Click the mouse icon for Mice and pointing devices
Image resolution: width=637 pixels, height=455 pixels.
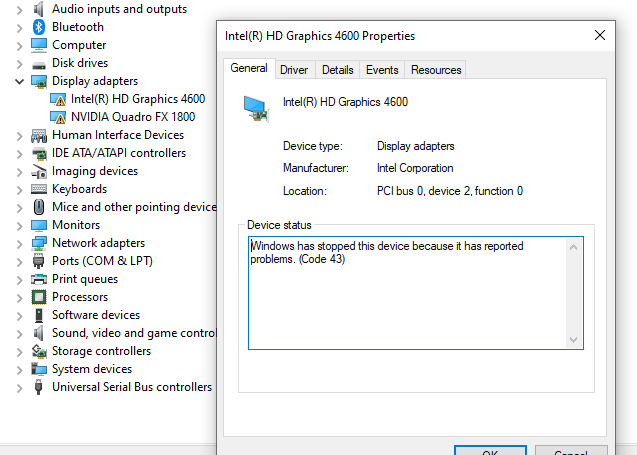[39, 207]
